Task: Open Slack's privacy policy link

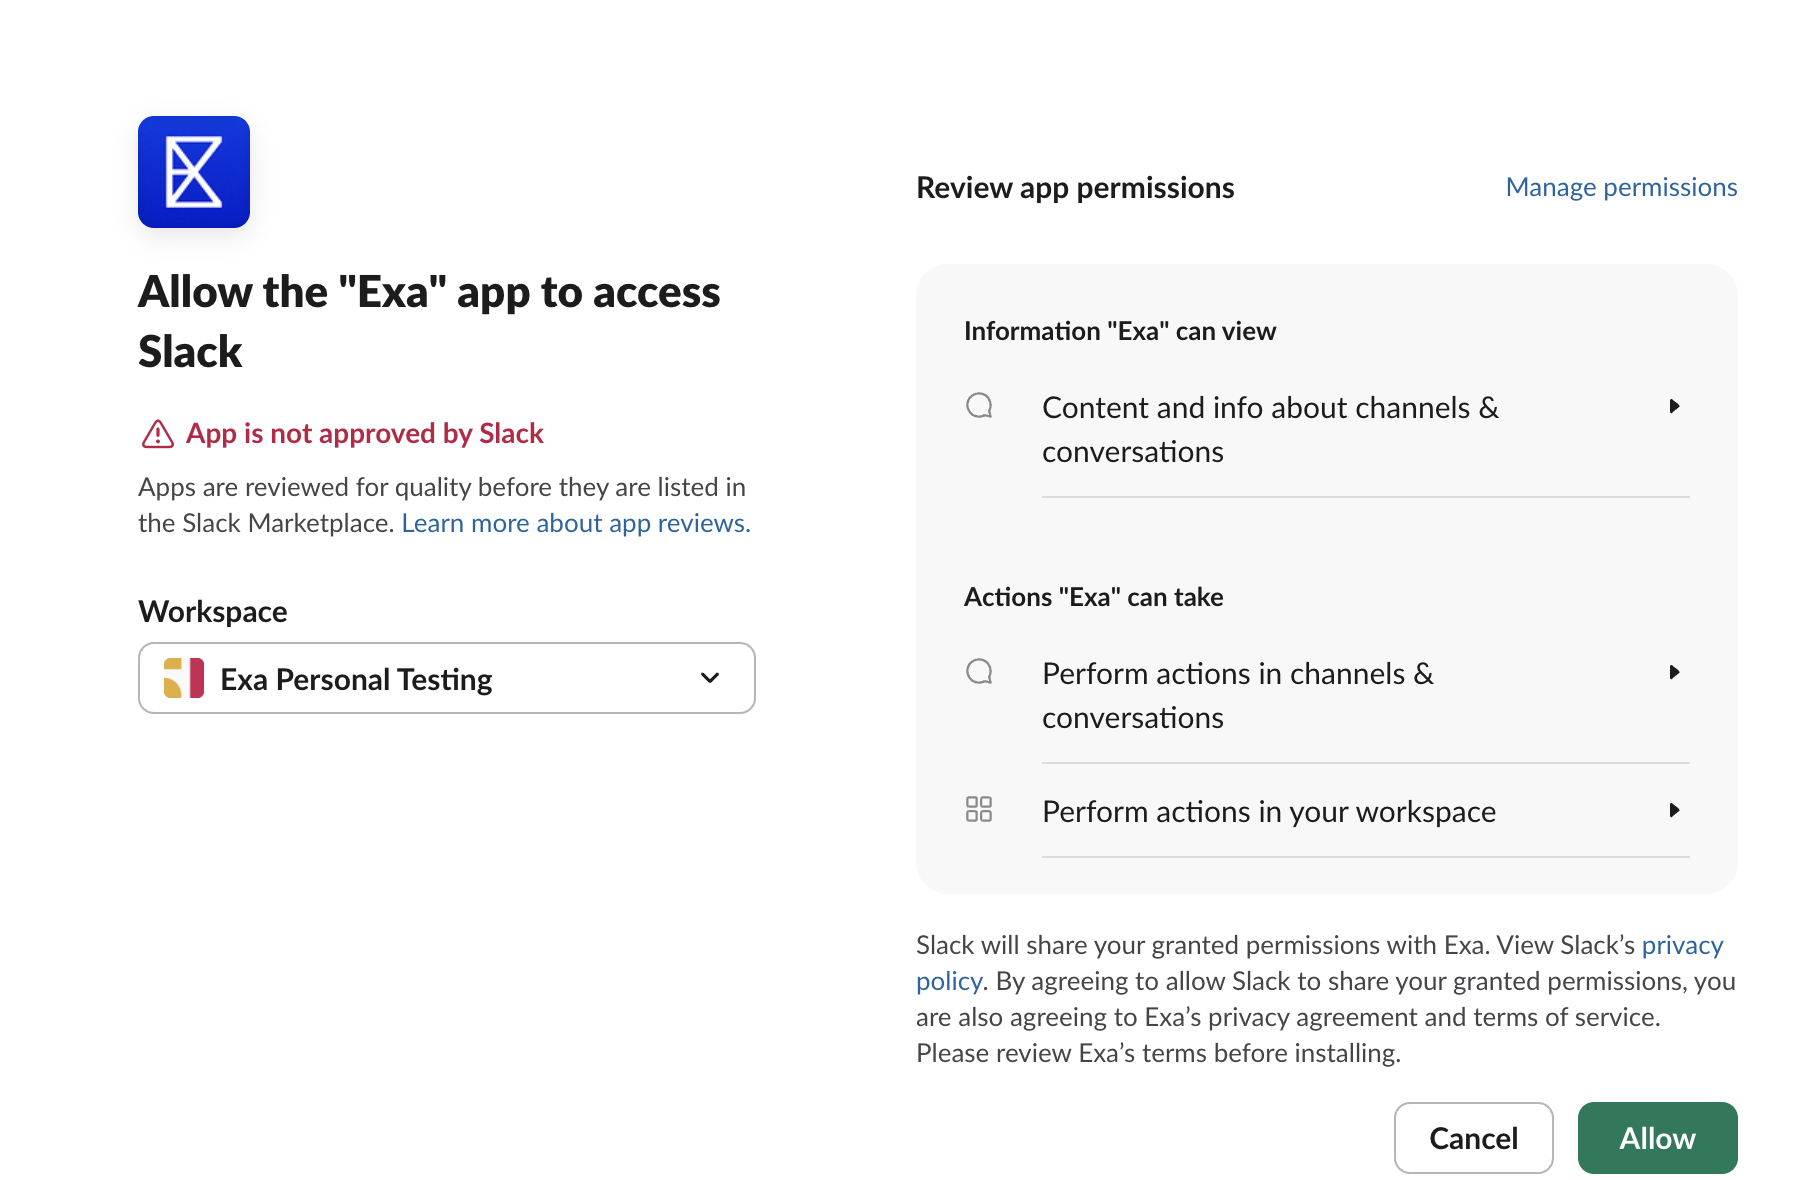Action: pyautogui.click(x=1682, y=945)
